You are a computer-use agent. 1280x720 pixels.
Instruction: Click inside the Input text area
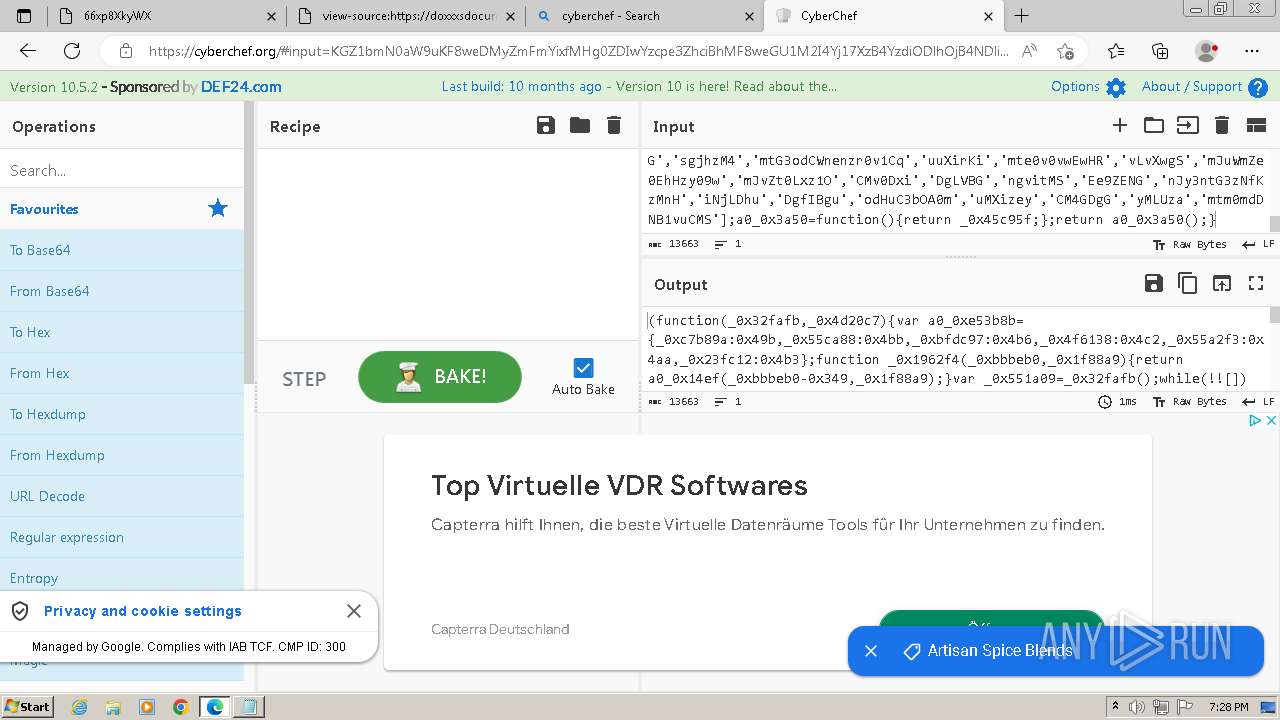955,190
